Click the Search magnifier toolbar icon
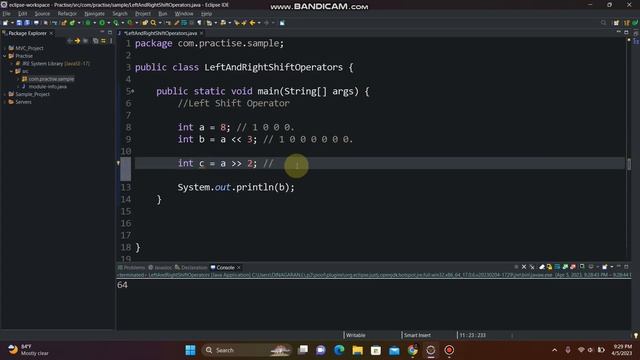The image size is (640, 360). pyautogui.click(x=153, y=23)
